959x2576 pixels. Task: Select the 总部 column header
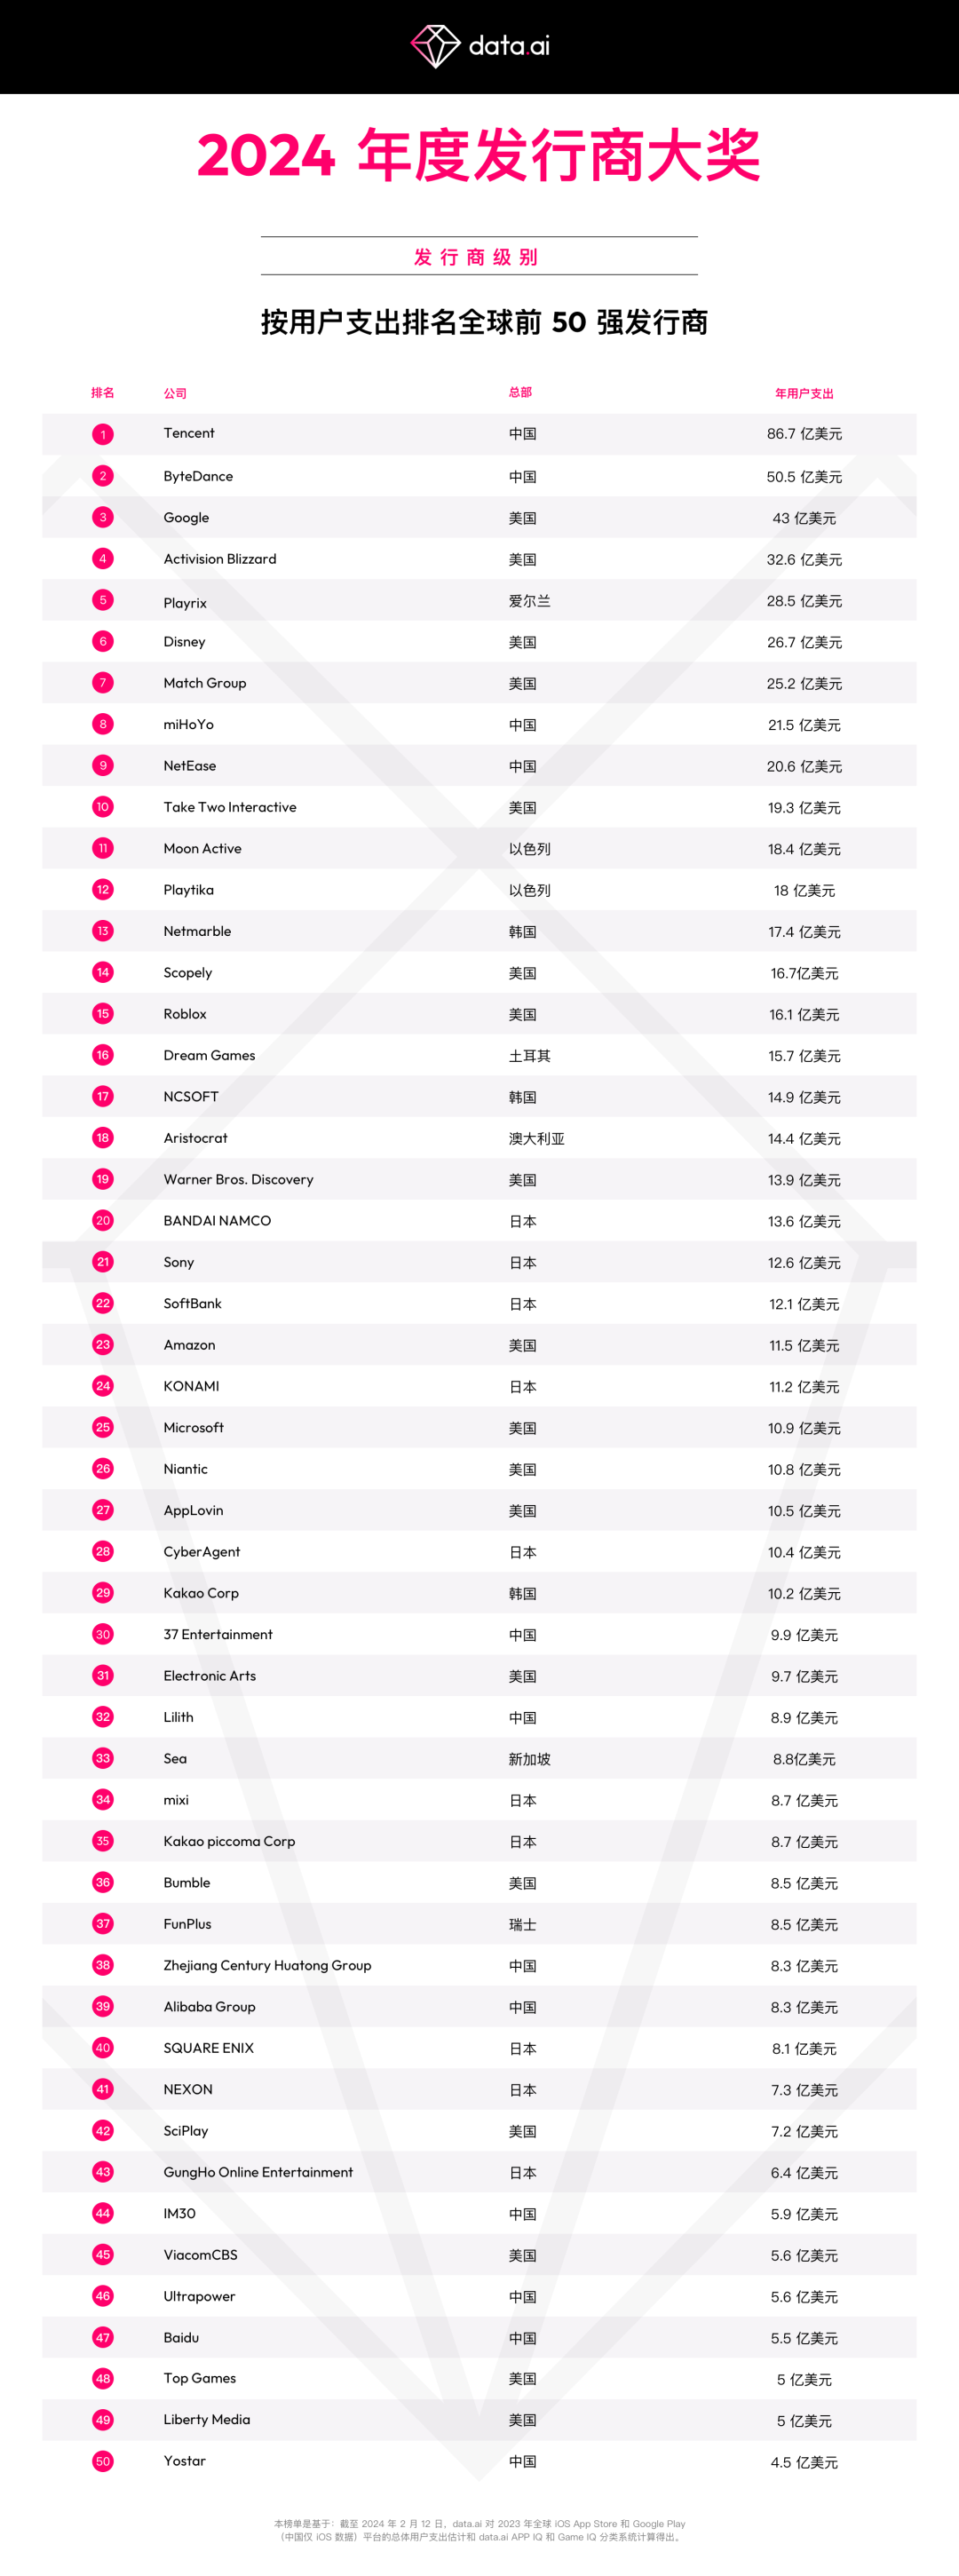coord(520,392)
